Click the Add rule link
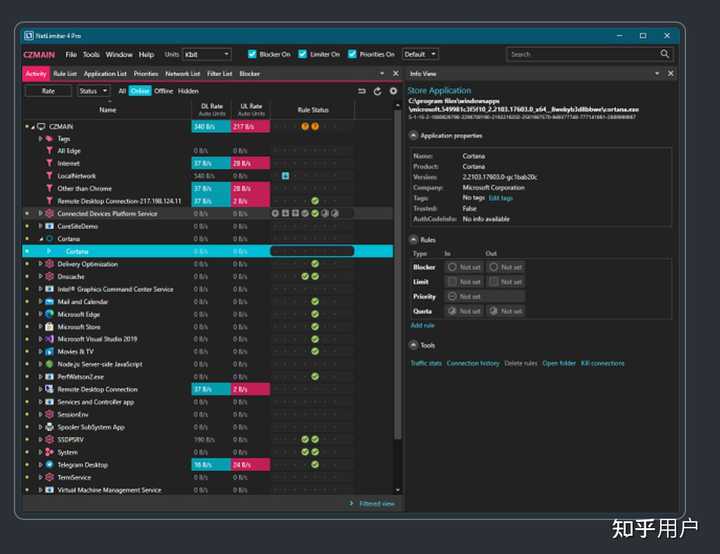 click(422, 325)
